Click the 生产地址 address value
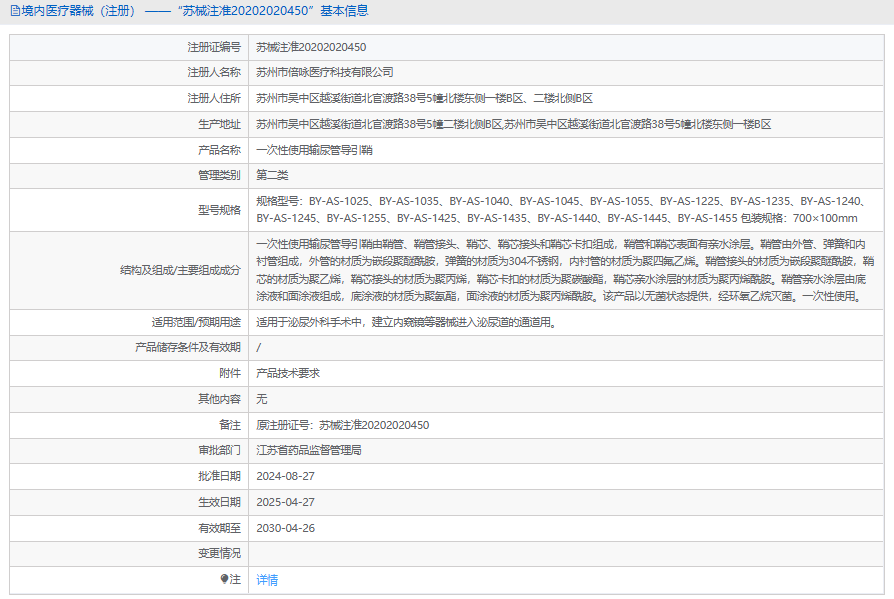This screenshot has height=599, width=894. pos(513,125)
